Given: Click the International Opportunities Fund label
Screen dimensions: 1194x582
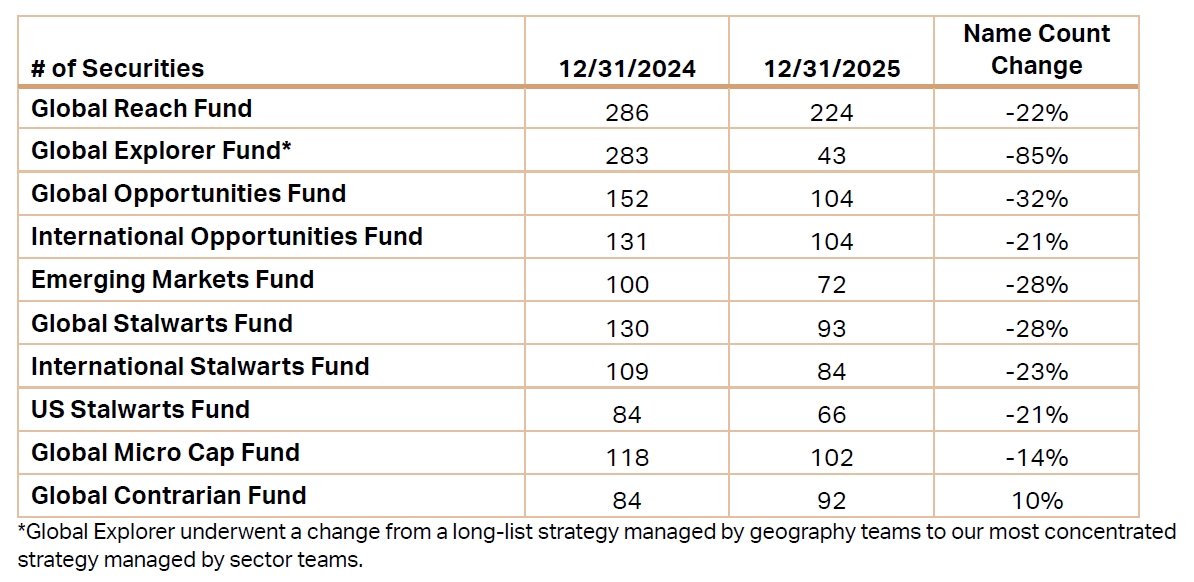Looking at the screenshot, I should [226, 237].
